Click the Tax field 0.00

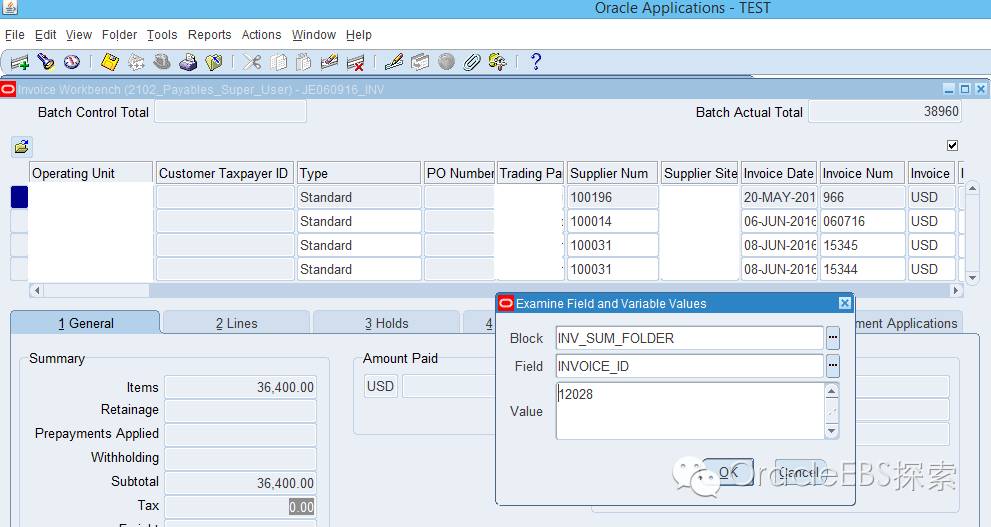(240, 506)
